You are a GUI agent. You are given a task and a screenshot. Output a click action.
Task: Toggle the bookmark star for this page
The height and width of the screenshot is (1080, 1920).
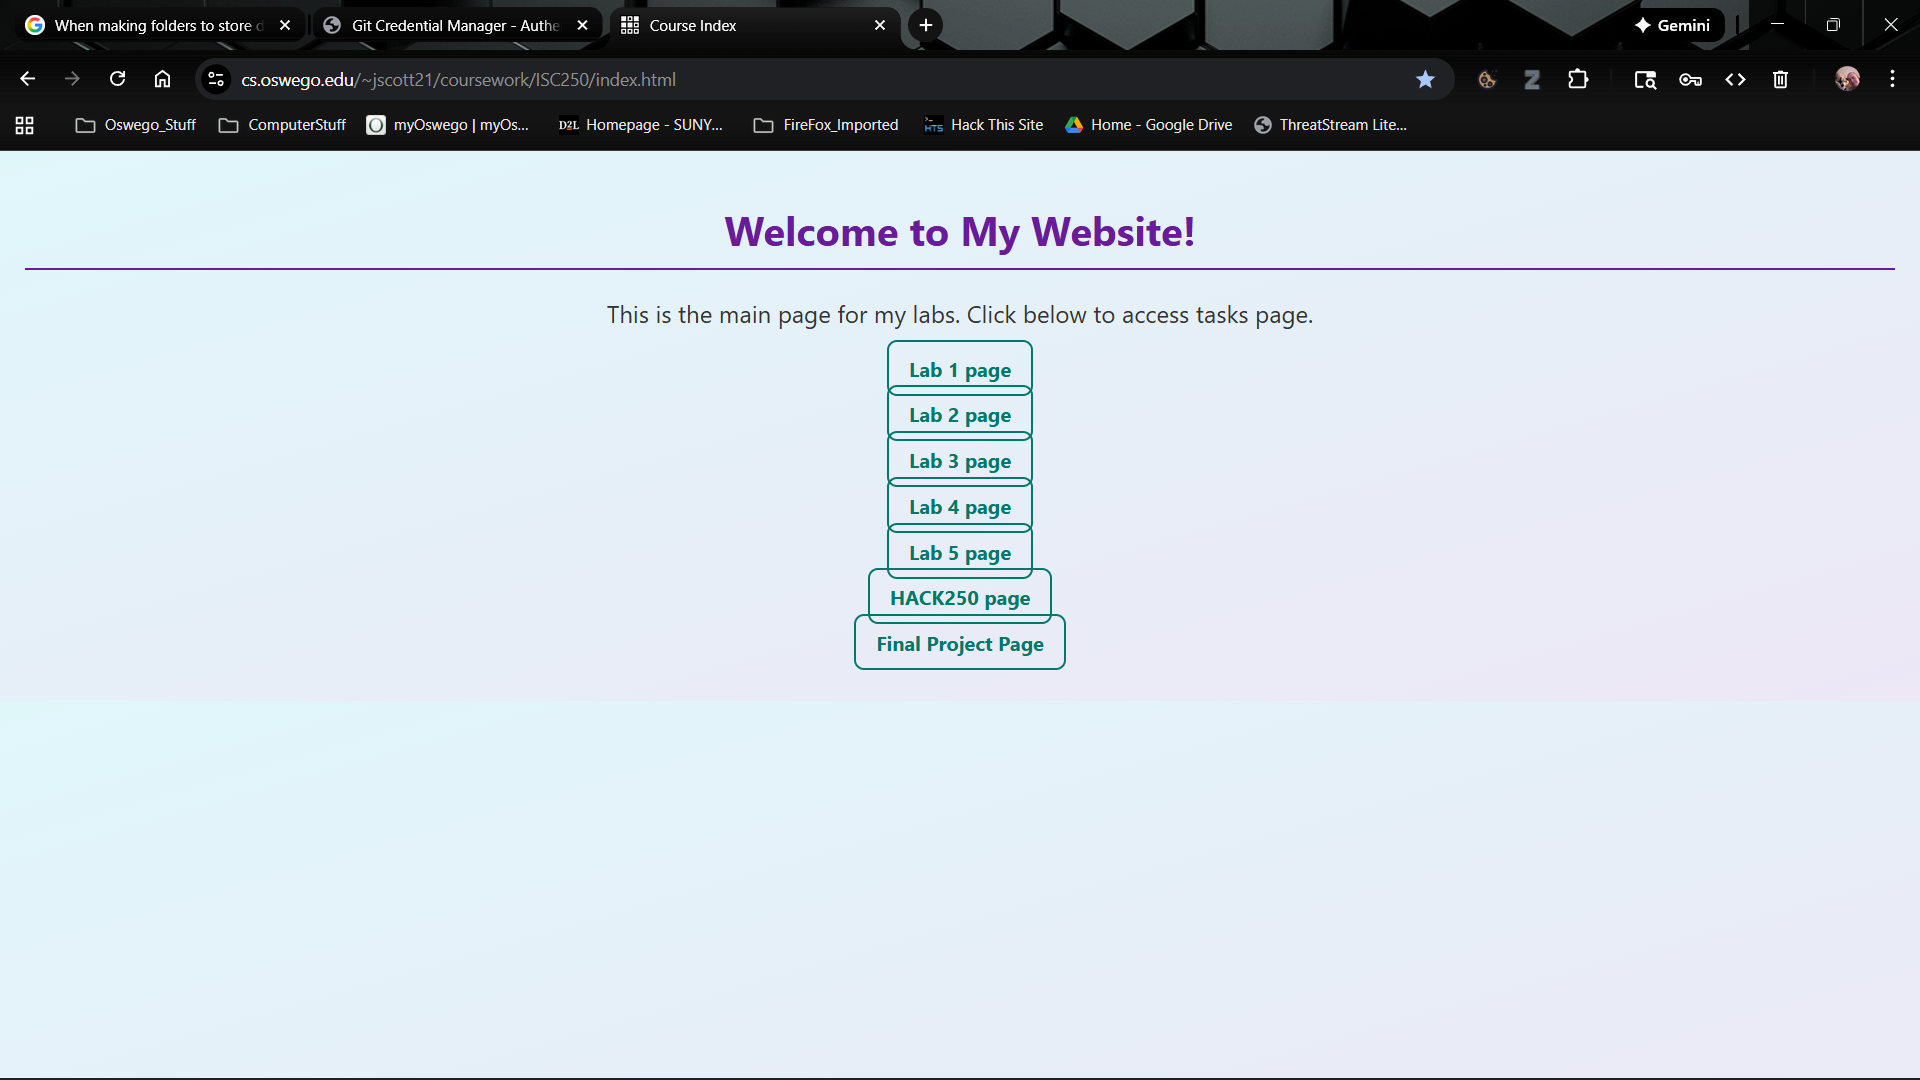point(1425,79)
